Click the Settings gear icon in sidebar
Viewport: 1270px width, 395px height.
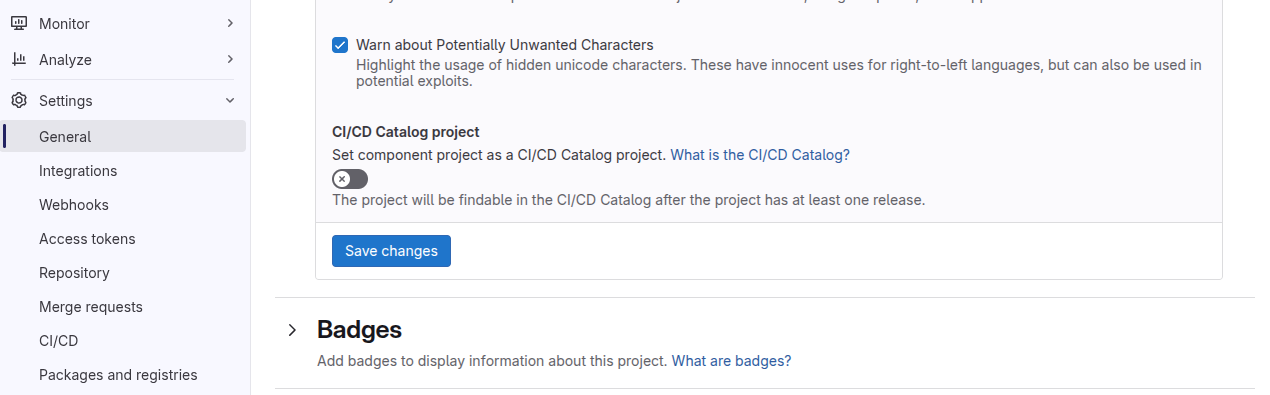click(18, 100)
